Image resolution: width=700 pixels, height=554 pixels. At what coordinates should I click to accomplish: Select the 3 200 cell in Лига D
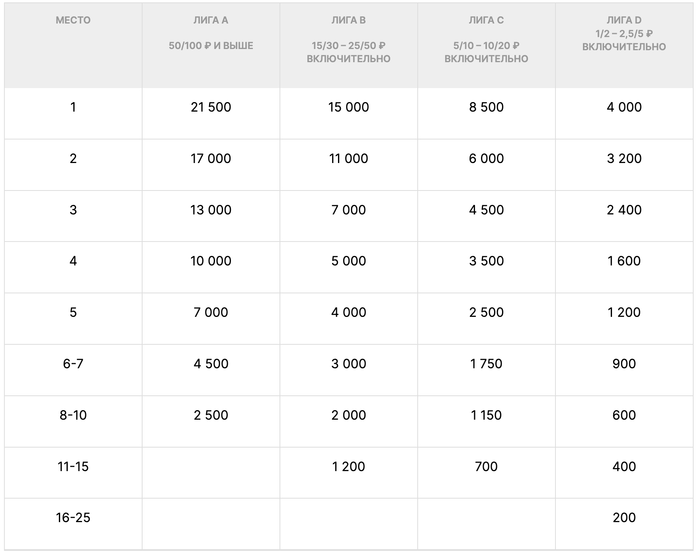click(x=624, y=158)
